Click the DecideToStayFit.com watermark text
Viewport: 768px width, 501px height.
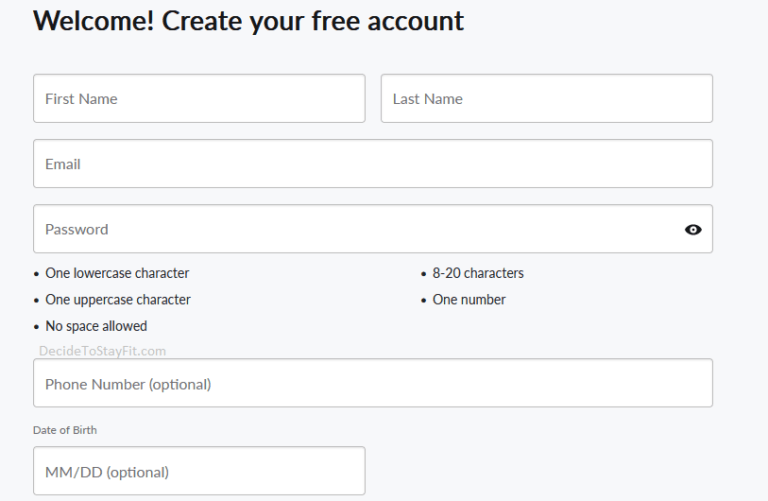coord(102,351)
